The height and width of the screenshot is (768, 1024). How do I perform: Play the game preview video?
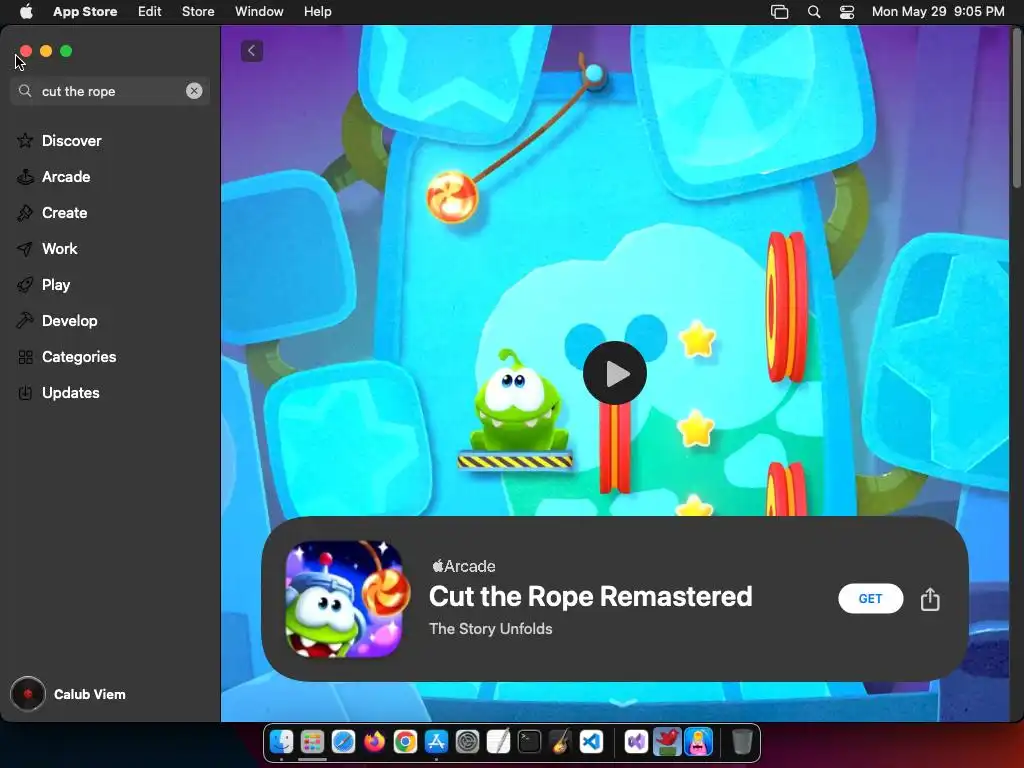(x=615, y=374)
